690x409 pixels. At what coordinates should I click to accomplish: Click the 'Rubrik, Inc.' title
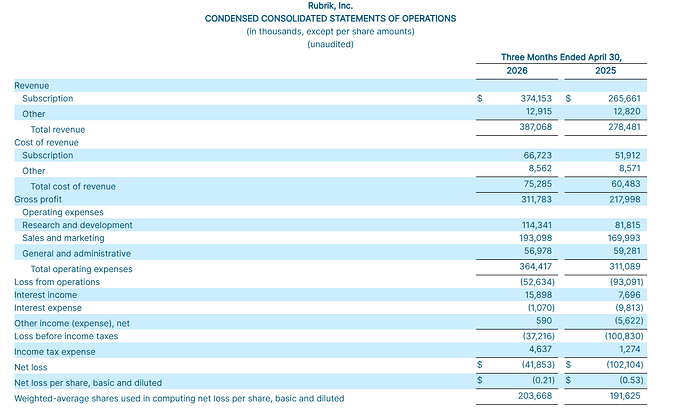click(x=330, y=6)
